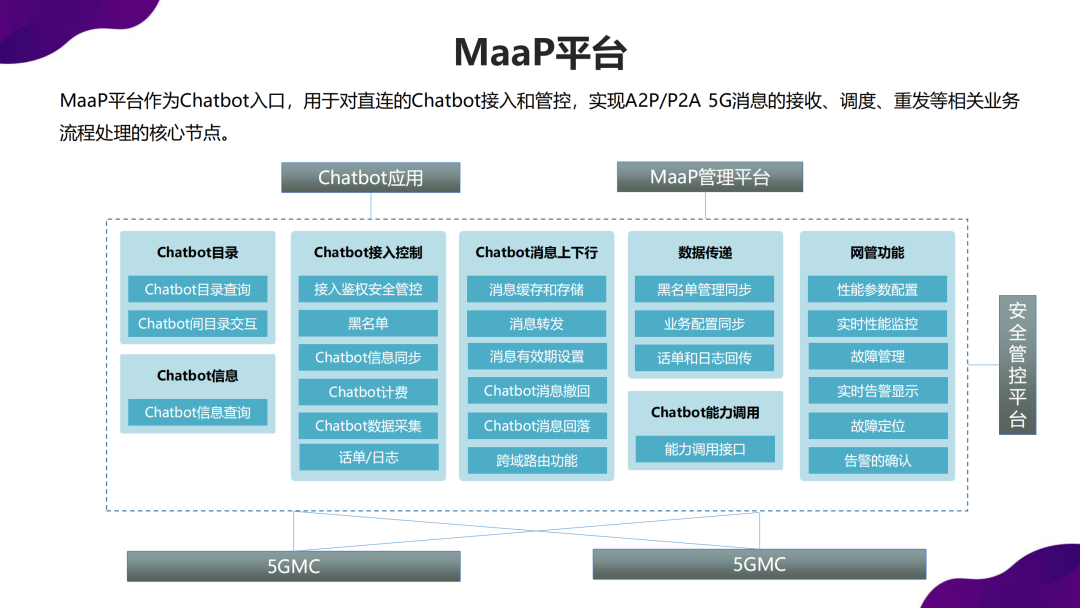
Task: Select '接入鉴权安全管控' box
Action: (368, 289)
